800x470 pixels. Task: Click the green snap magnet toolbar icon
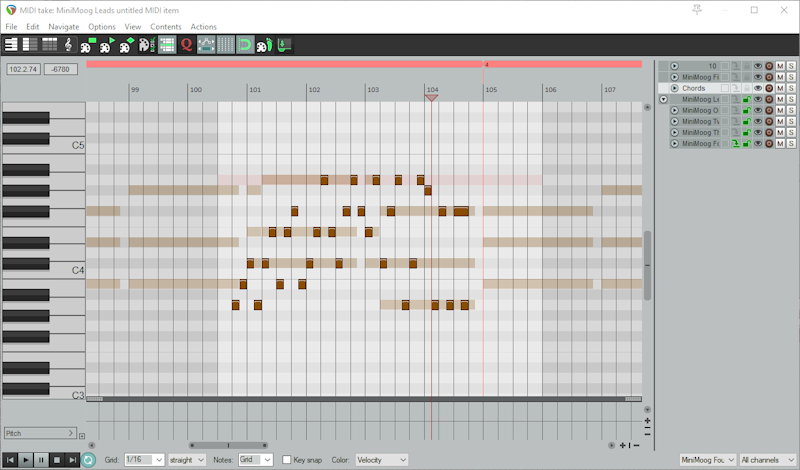[x=245, y=44]
